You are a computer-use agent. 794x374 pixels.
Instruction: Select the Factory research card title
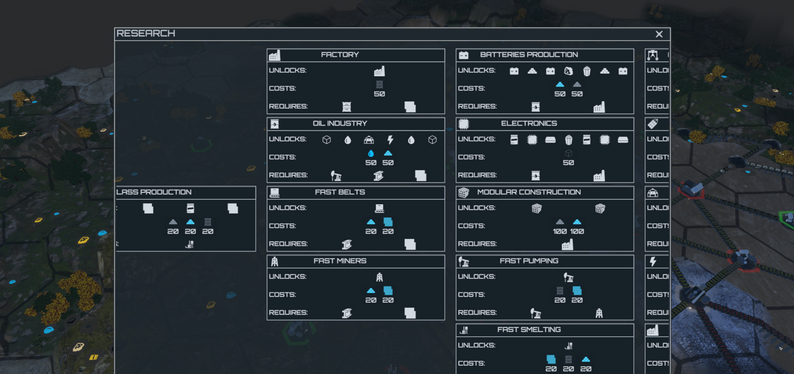(x=340, y=55)
